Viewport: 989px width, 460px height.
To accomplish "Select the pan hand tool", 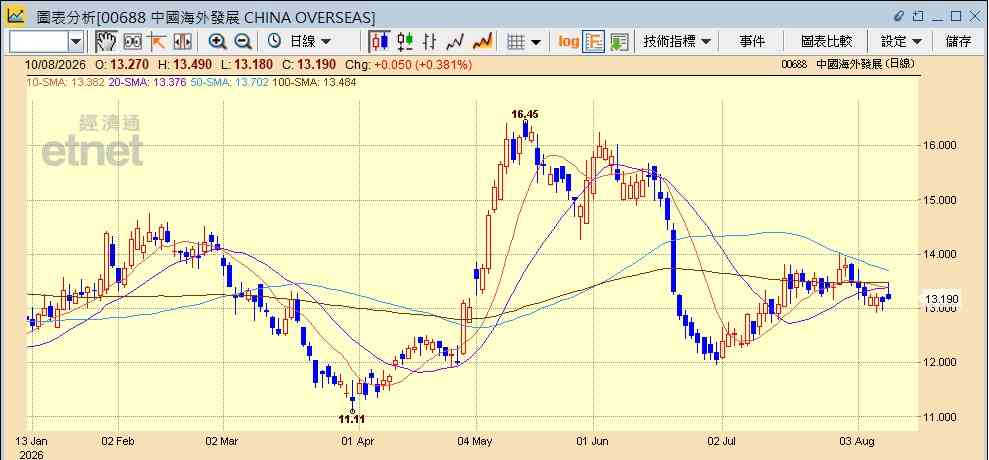I will [x=107, y=42].
